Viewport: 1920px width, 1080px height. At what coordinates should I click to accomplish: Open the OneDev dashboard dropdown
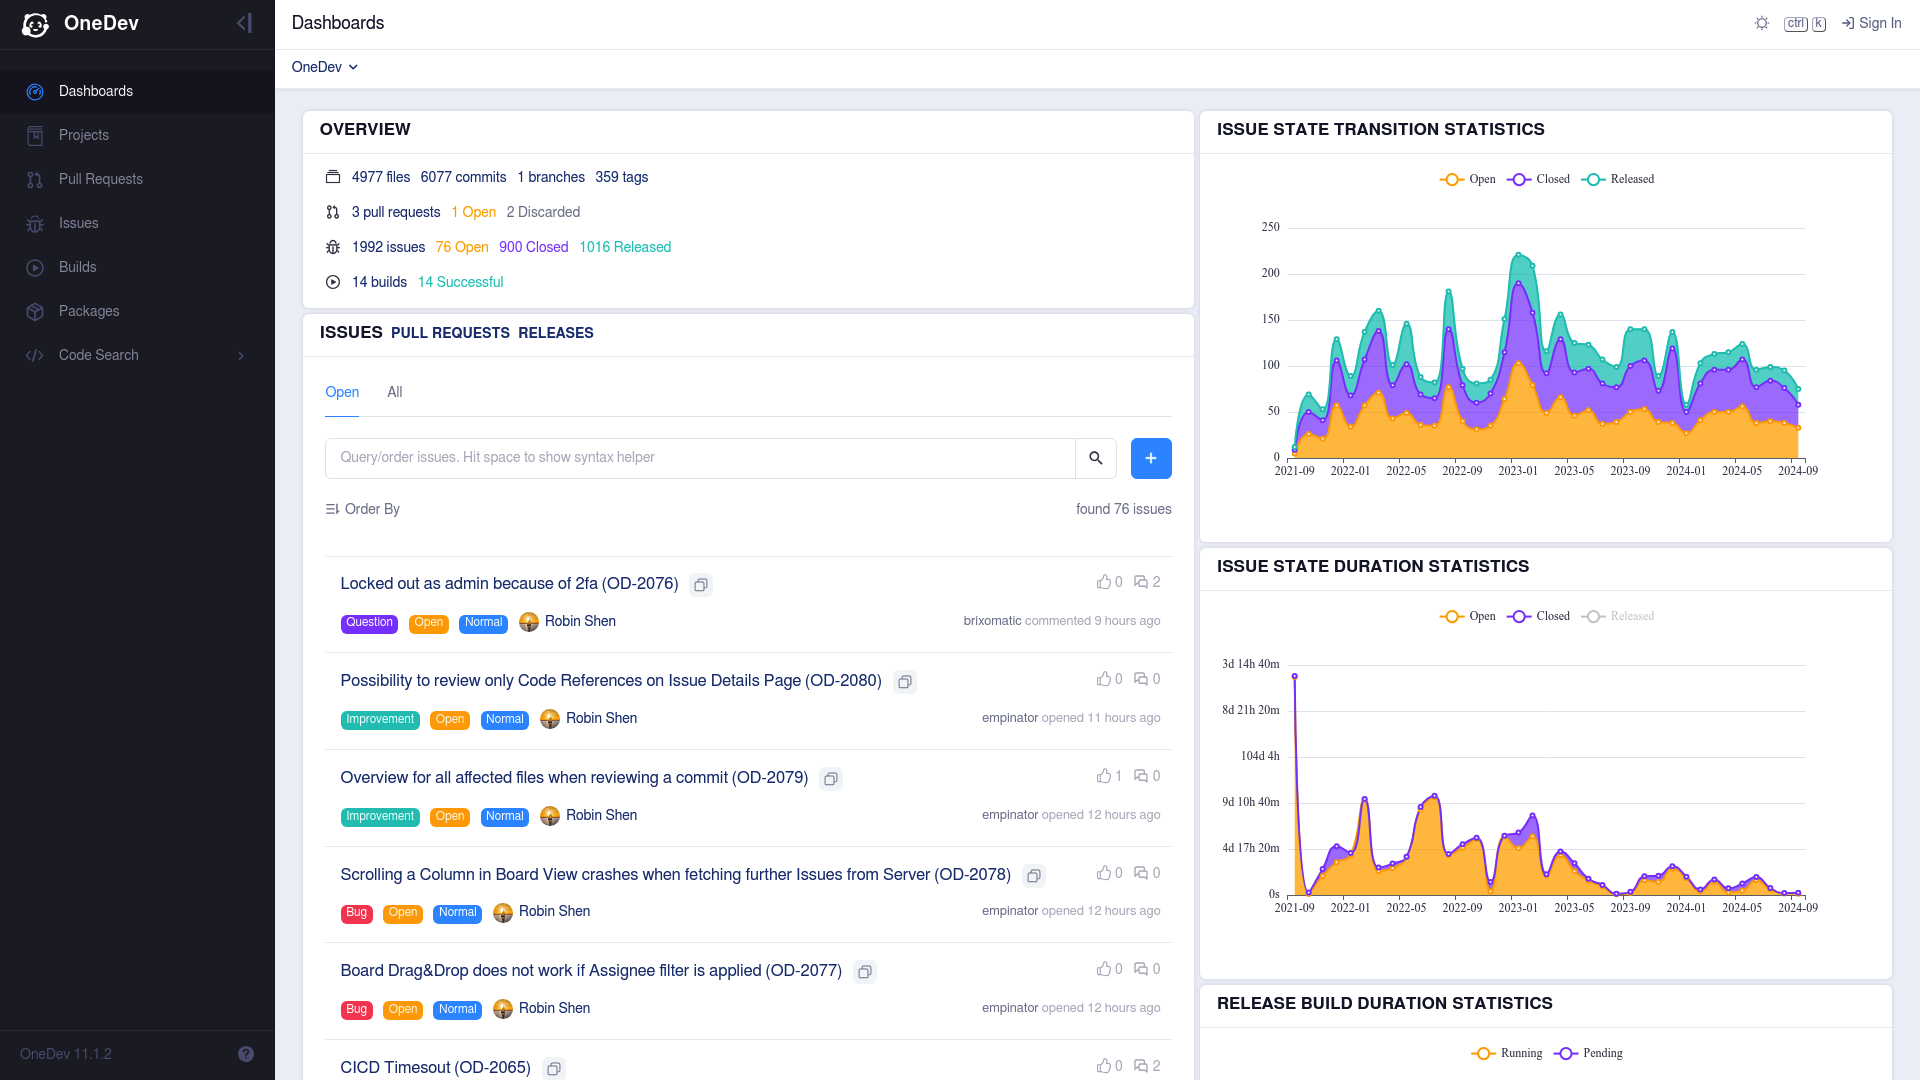coord(324,67)
